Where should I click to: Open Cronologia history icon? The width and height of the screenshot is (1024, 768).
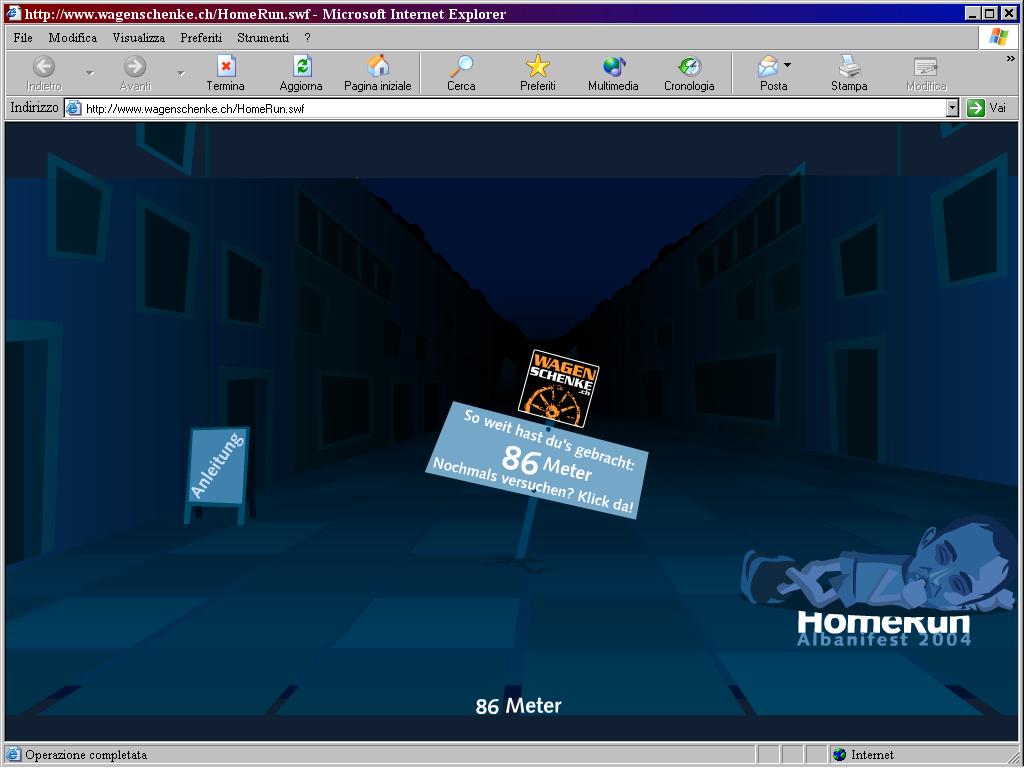(690, 66)
